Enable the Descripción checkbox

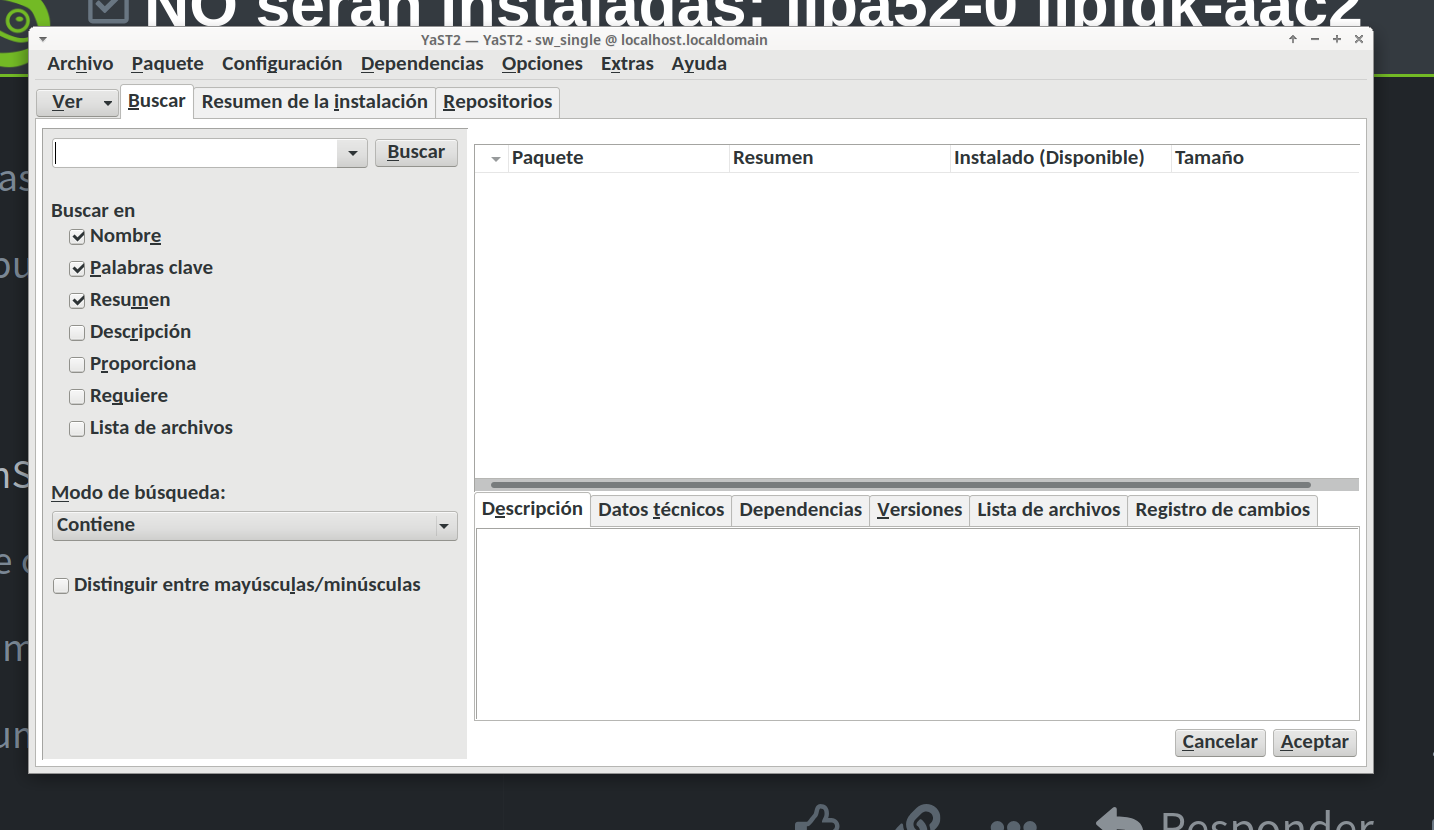click(77, 333)
